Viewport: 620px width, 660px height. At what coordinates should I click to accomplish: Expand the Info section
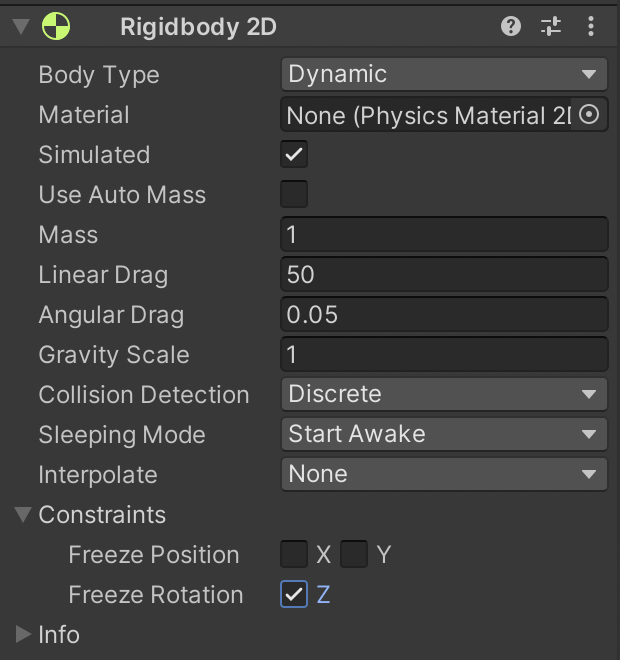click(23, 634)
